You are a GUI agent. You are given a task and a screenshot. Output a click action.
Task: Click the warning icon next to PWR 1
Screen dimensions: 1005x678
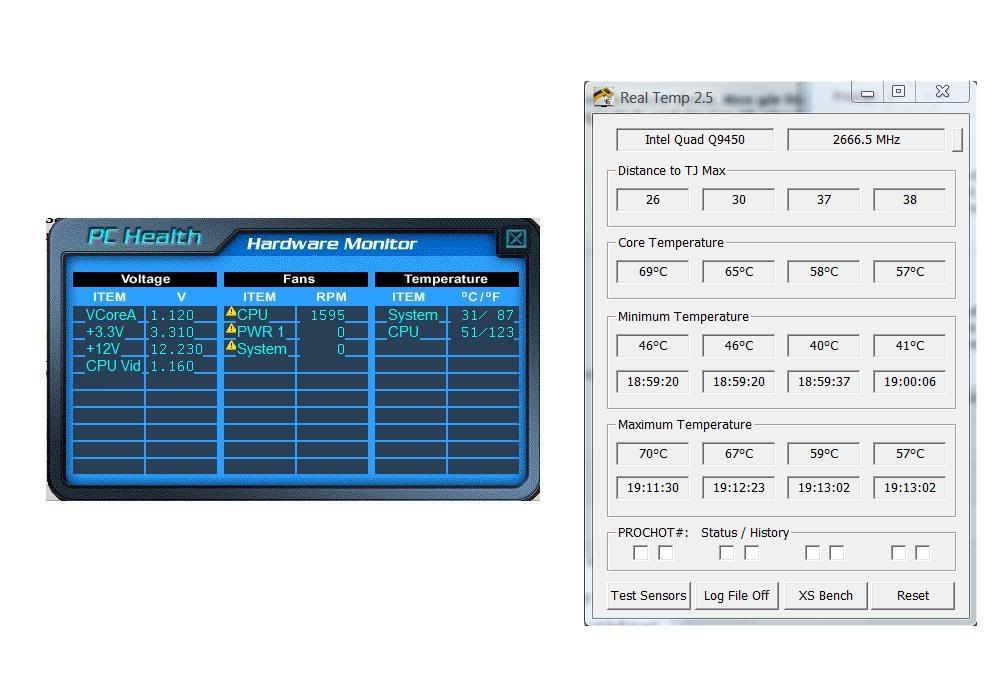coord(231,330)
